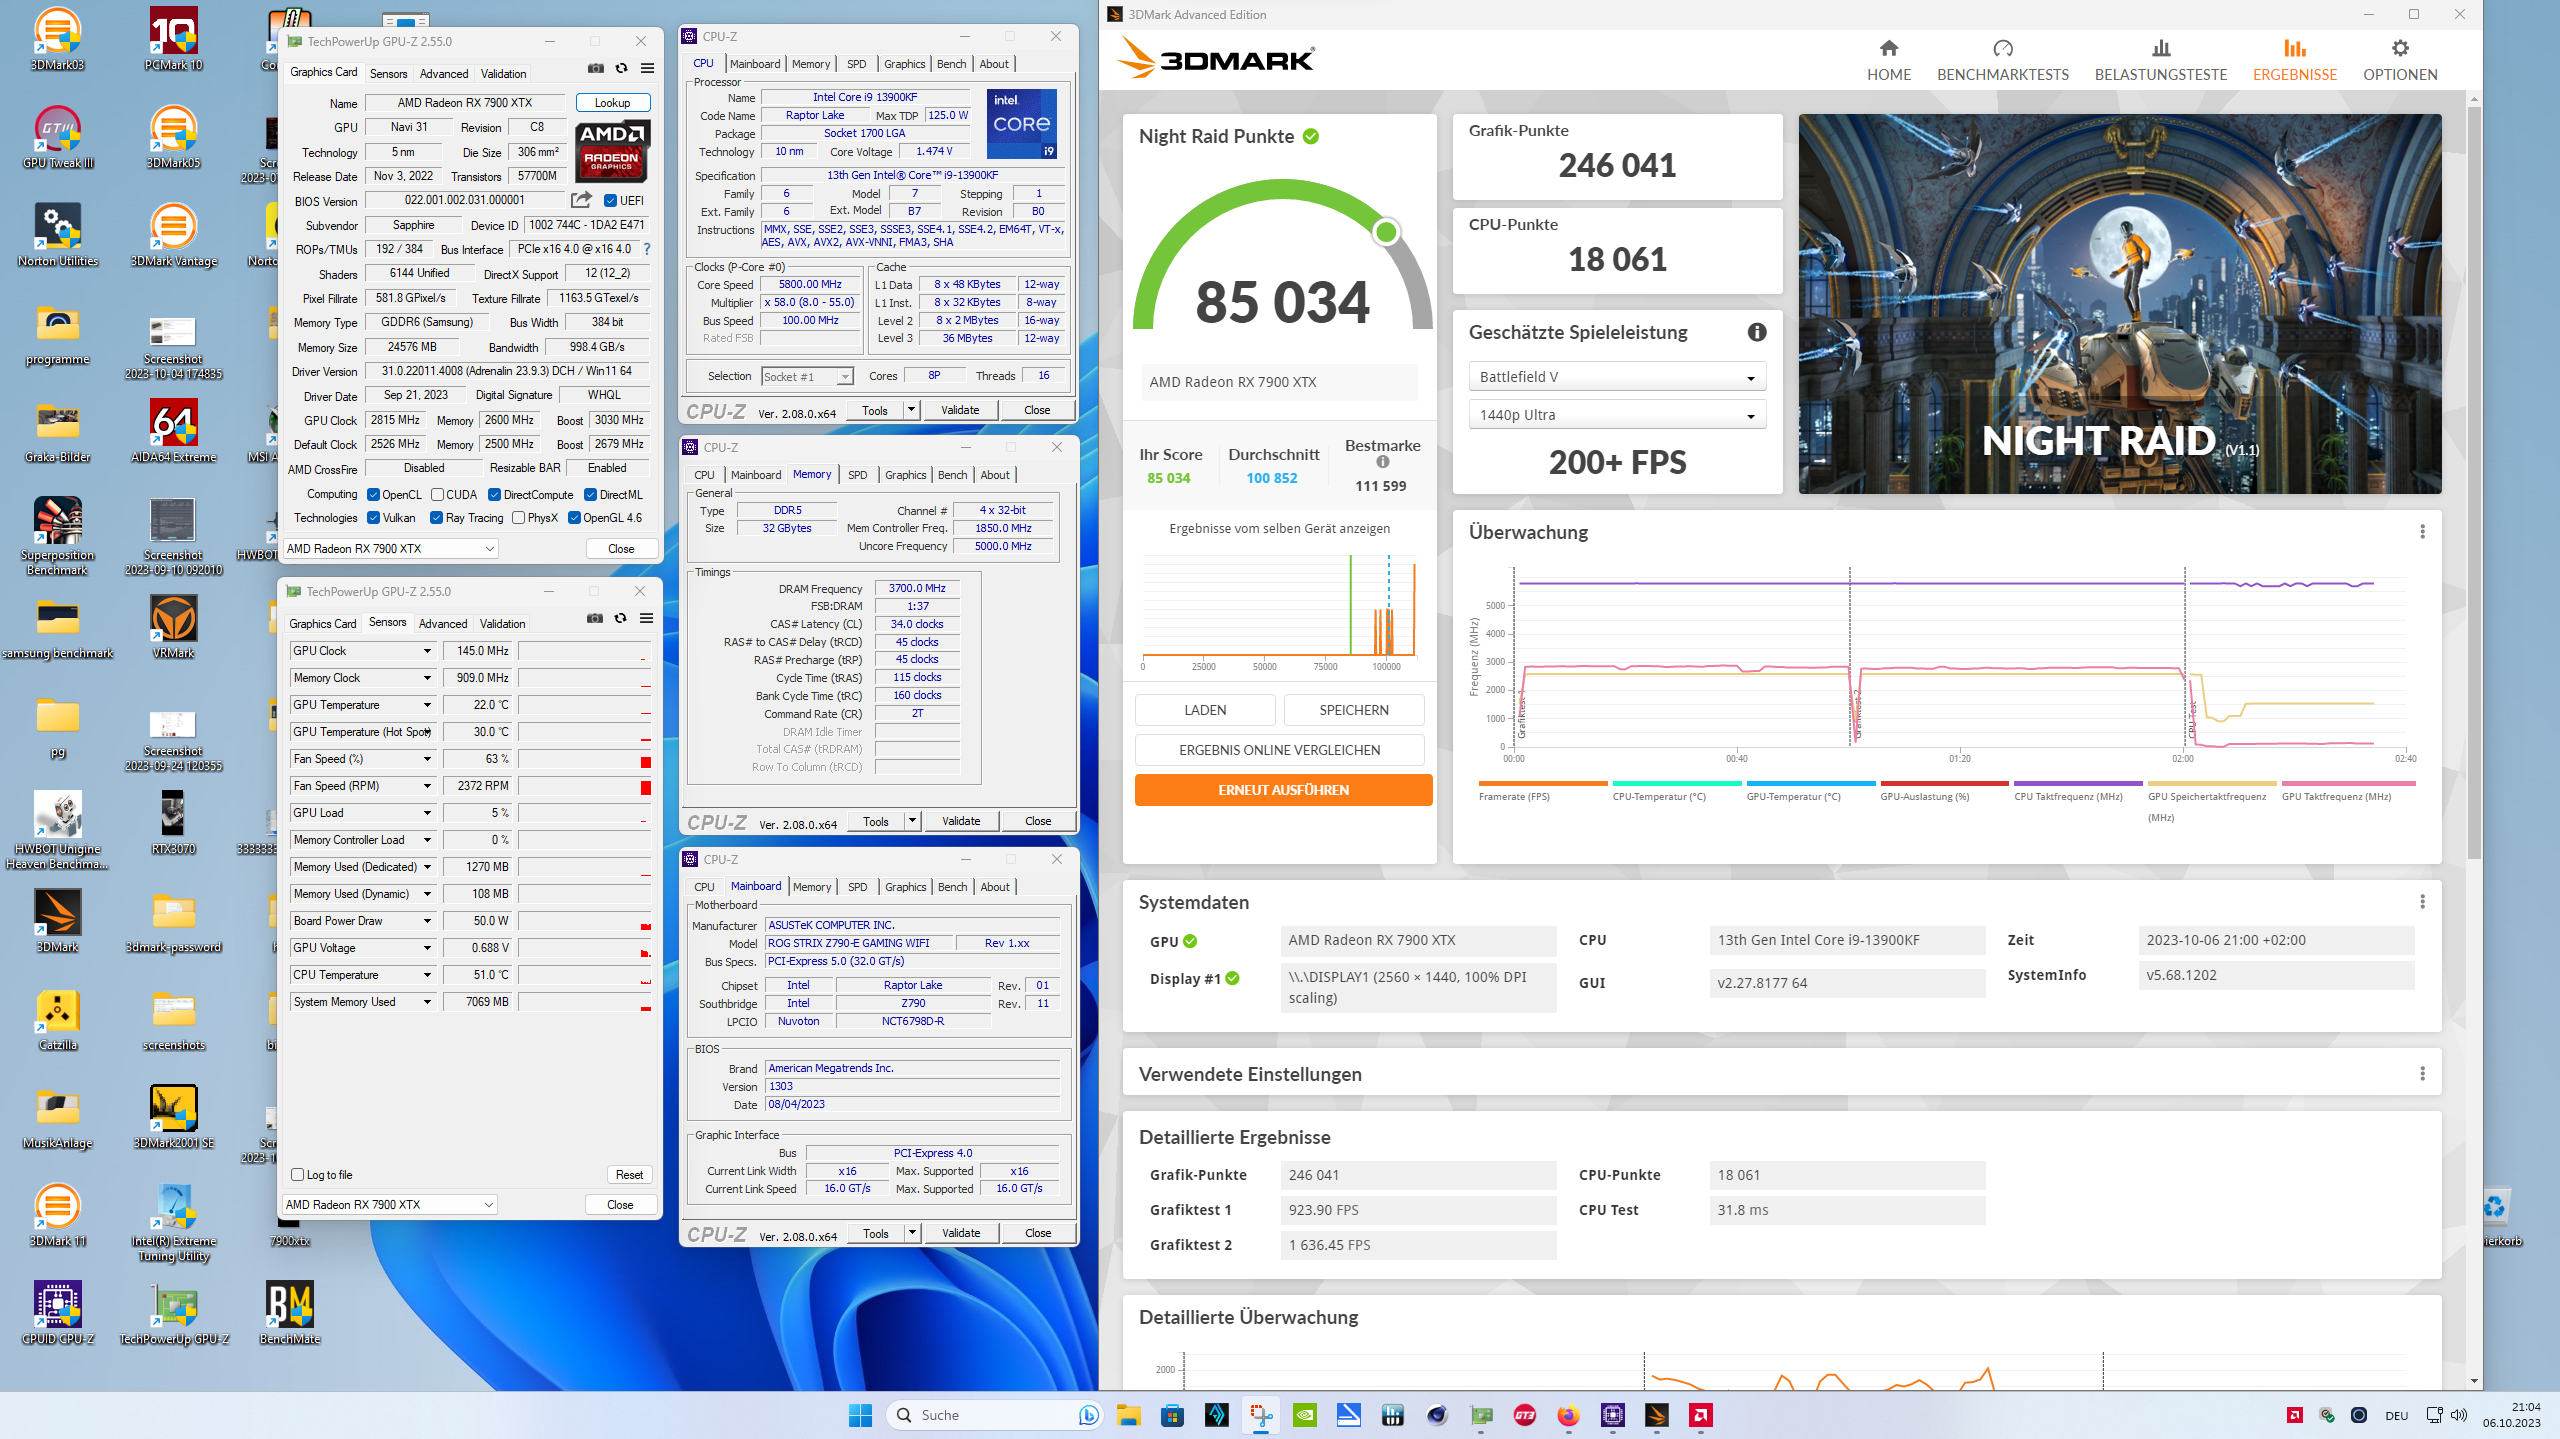Image resolution: width=2560 pixels, height=1439 pixels.
Task: Select GPU Tweak III desktop icon
Action: (58, 138)
